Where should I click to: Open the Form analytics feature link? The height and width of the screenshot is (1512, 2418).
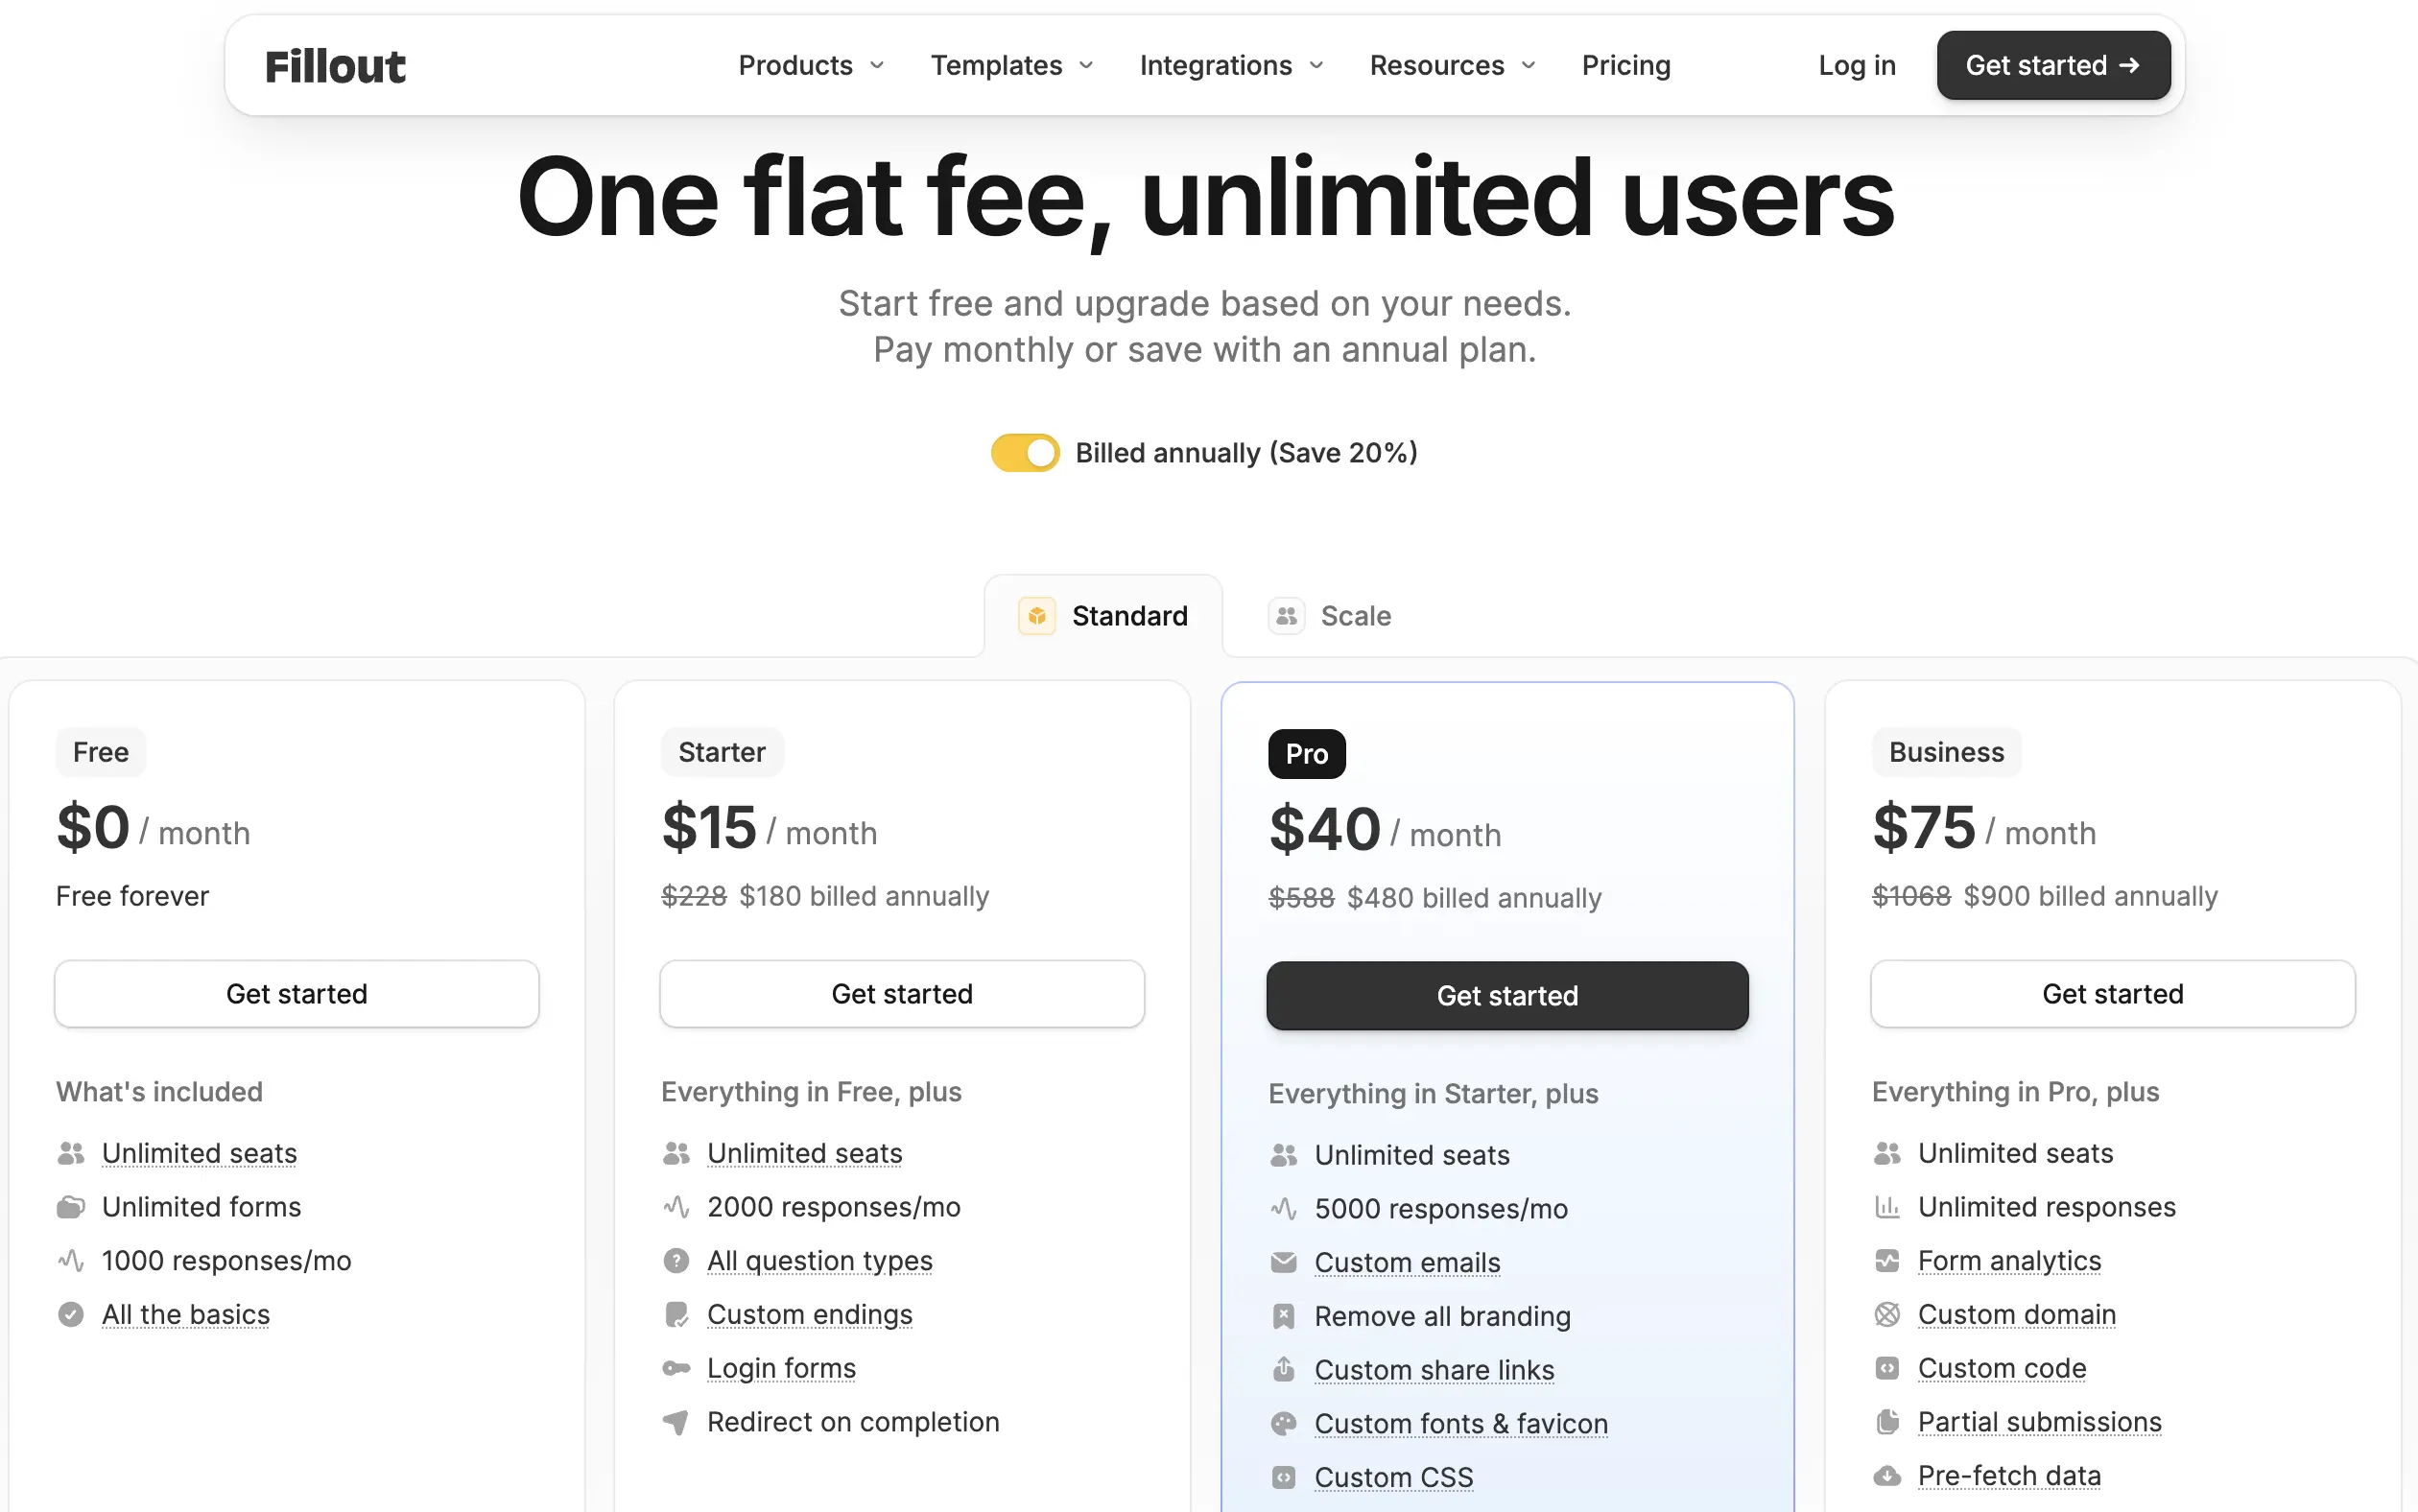(x=2009, y=1260)
